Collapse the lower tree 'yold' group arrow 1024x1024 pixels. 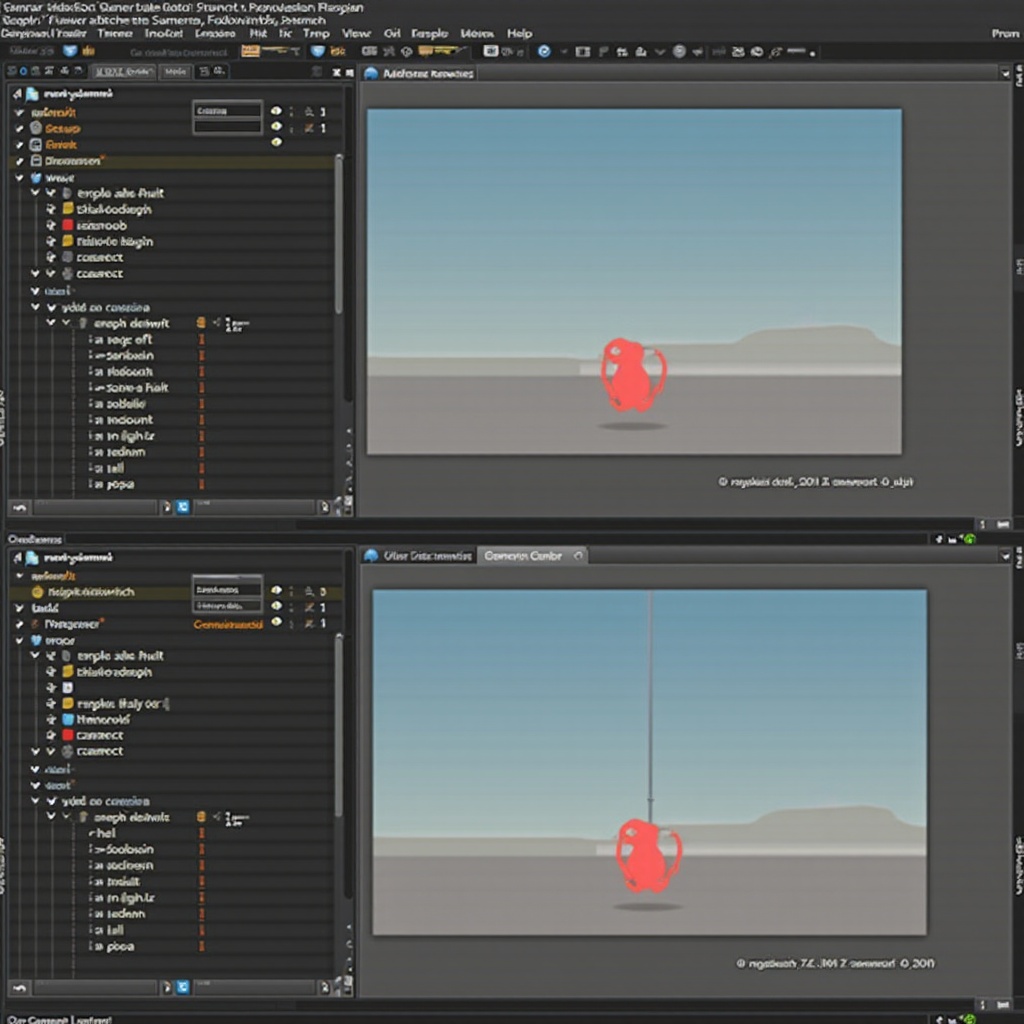tap(35, 801)
